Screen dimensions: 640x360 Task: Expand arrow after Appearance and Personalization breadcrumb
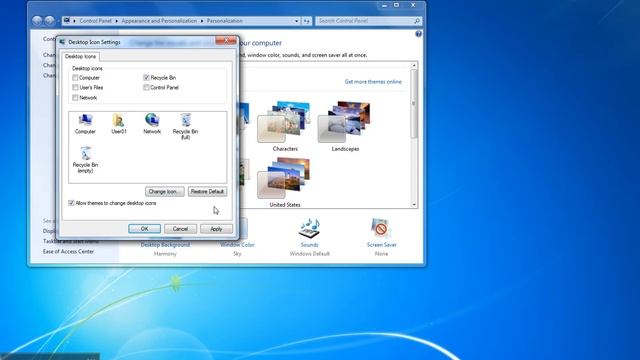point(202,21)
